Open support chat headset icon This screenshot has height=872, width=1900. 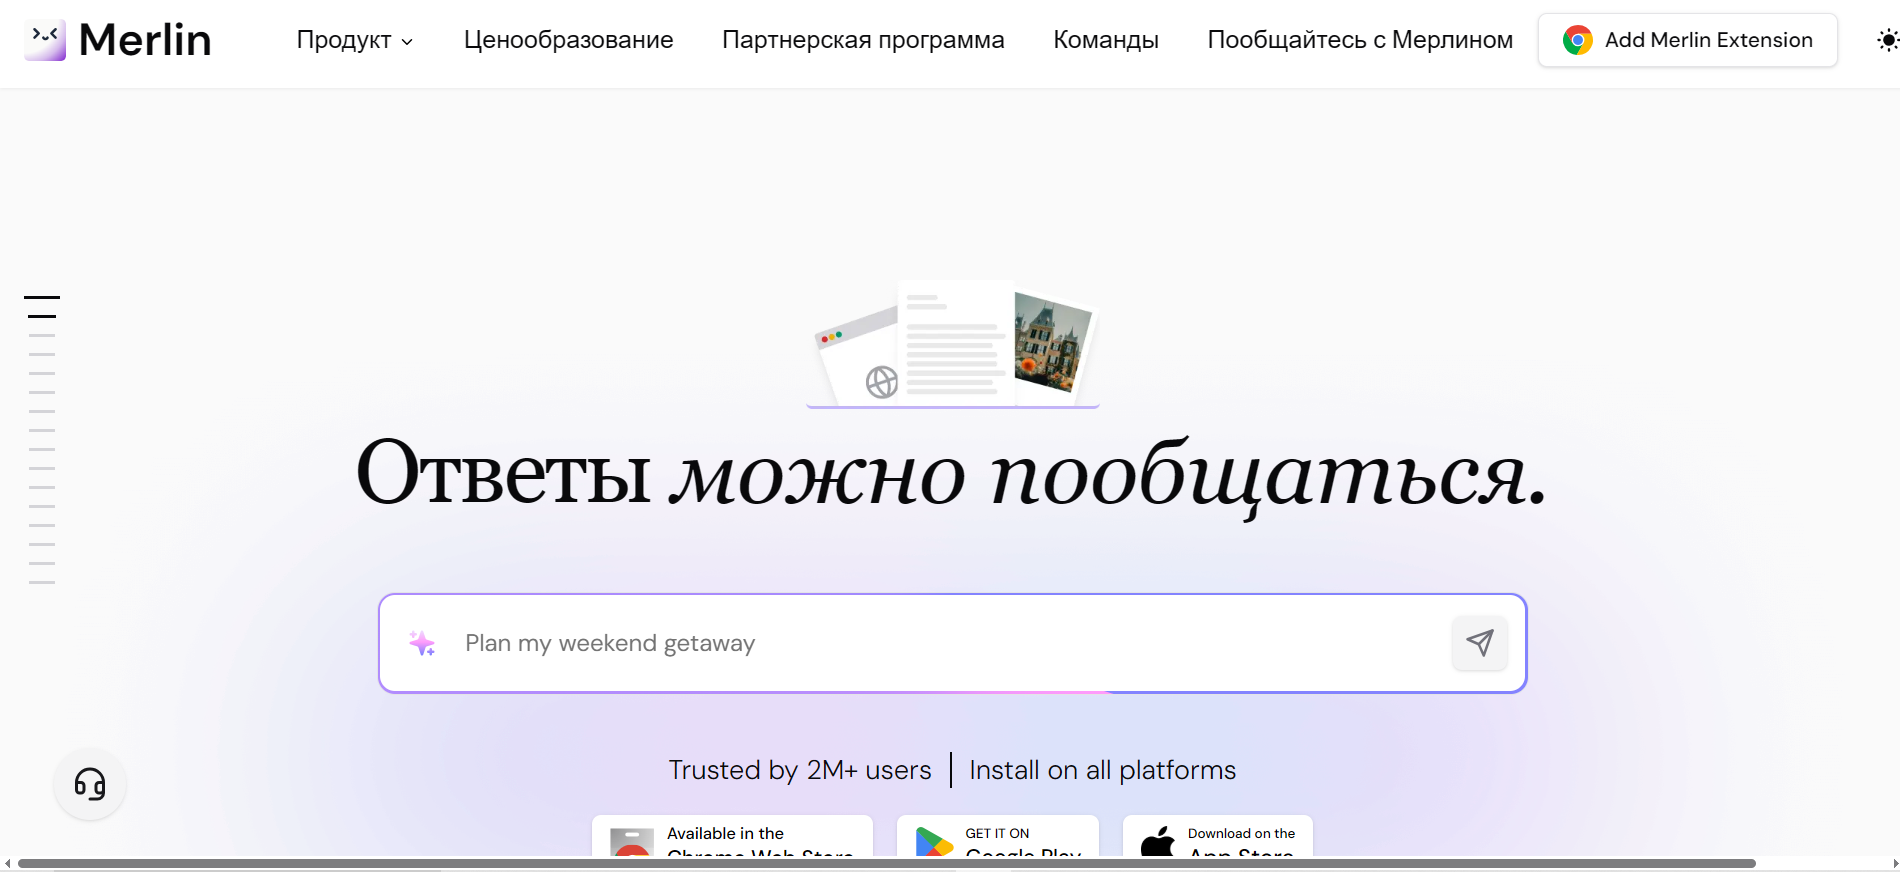pyautogui.click(x=90, y=784)
